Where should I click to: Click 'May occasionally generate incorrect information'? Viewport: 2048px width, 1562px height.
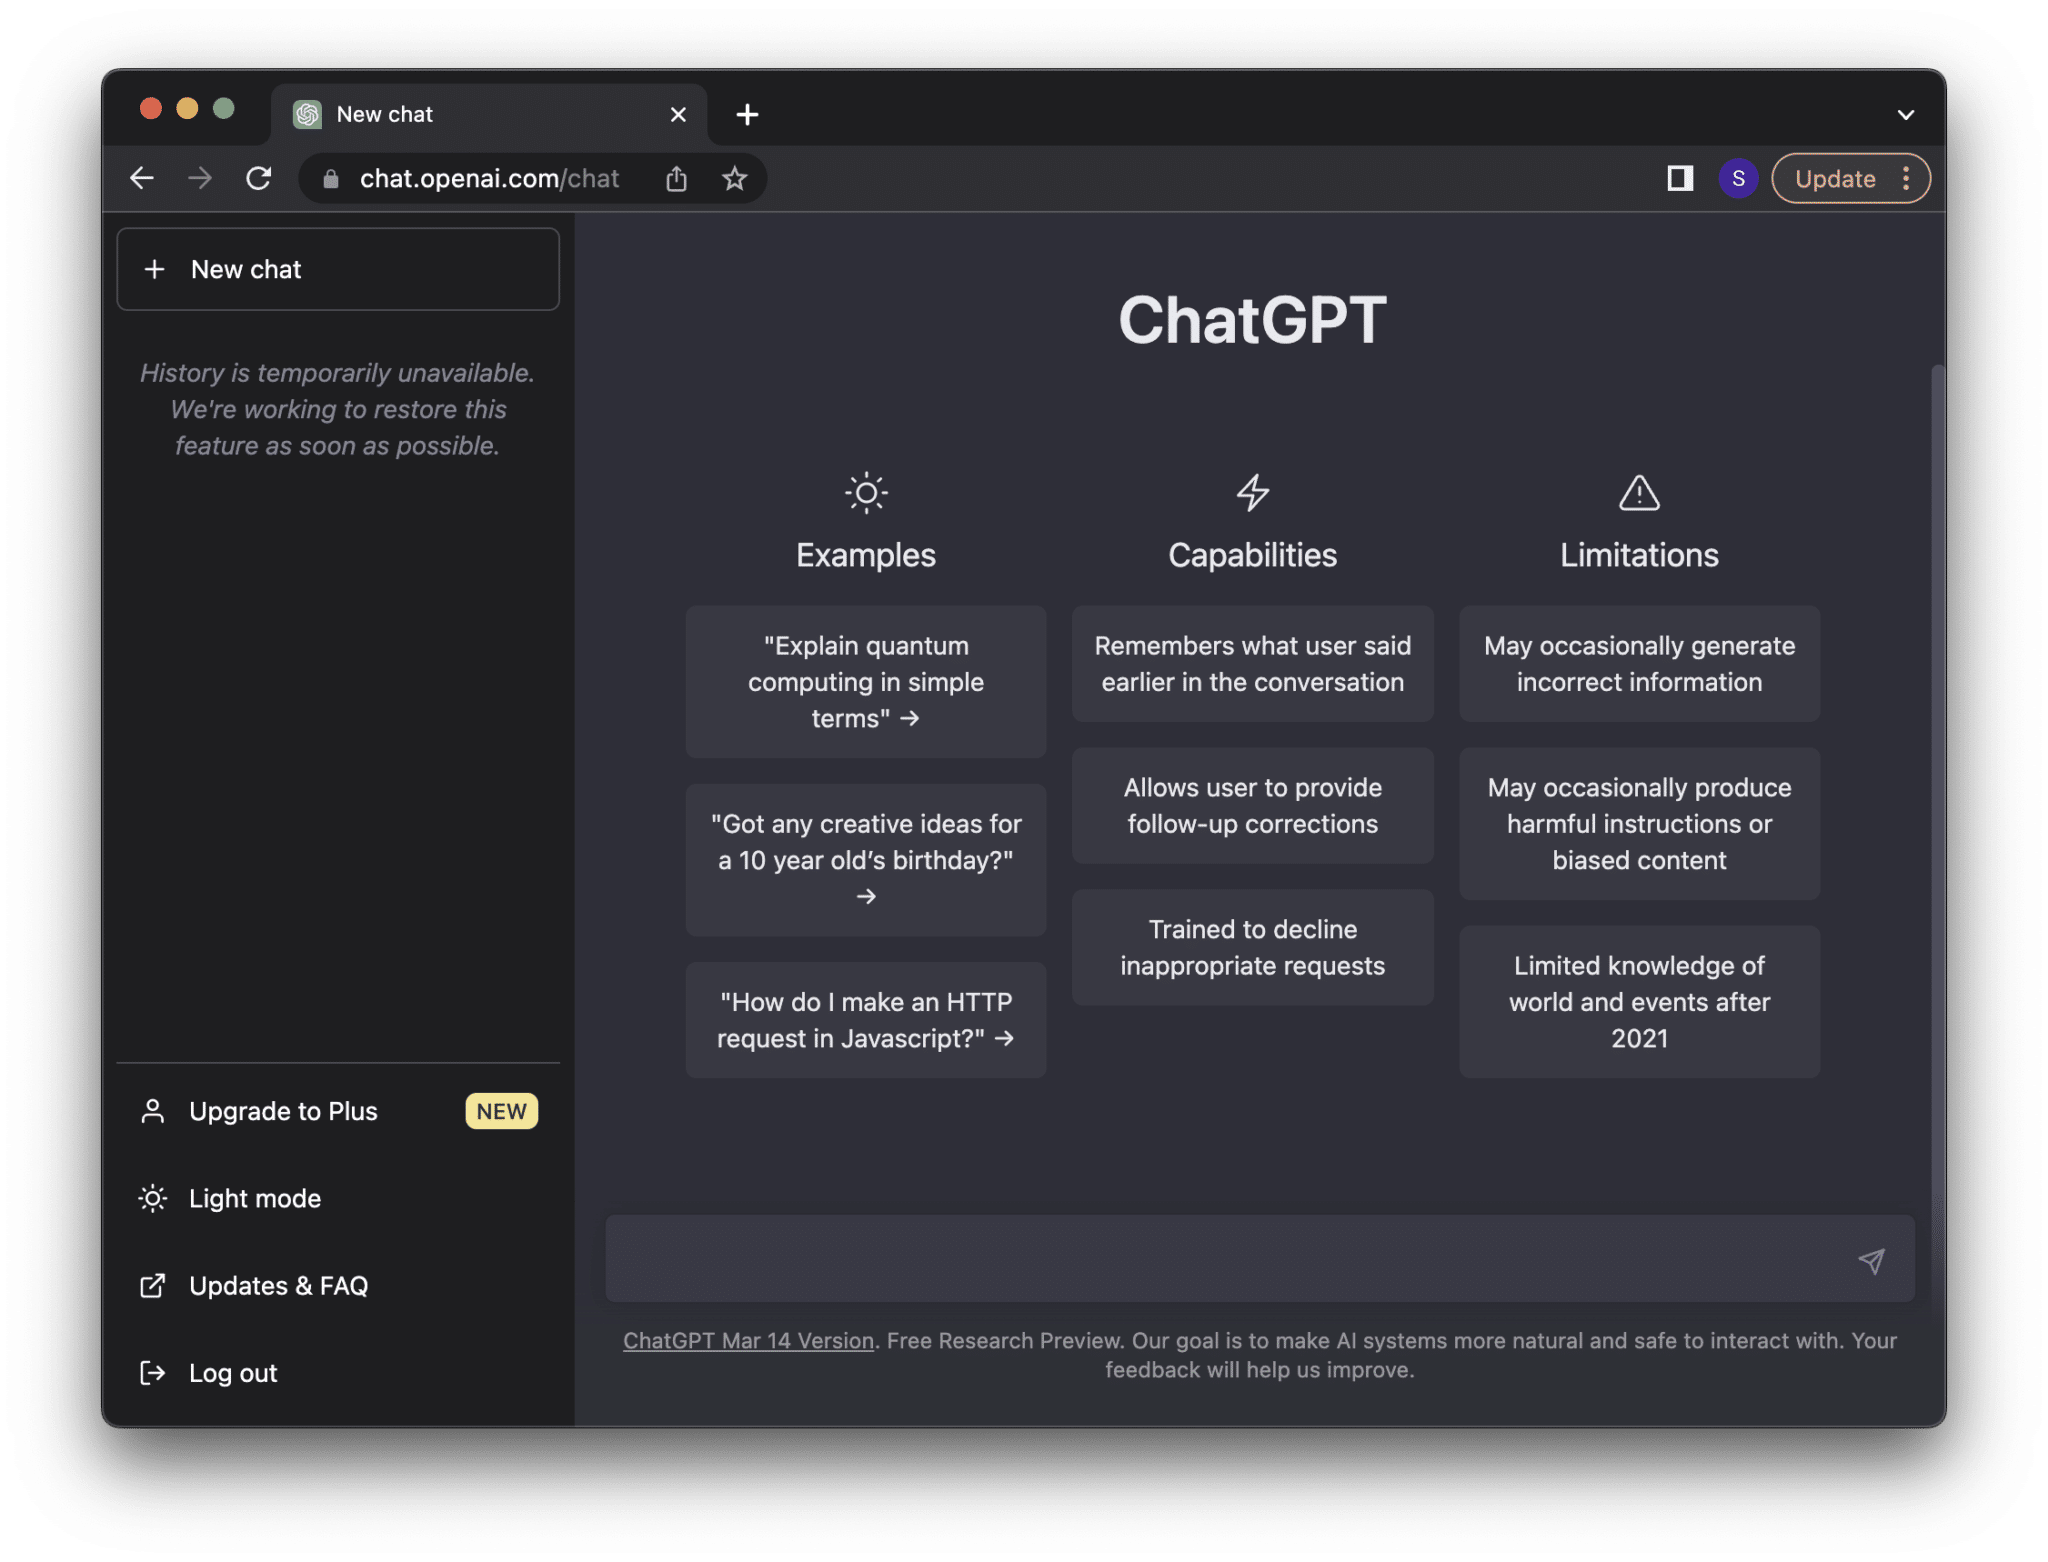coord(1639,664)
